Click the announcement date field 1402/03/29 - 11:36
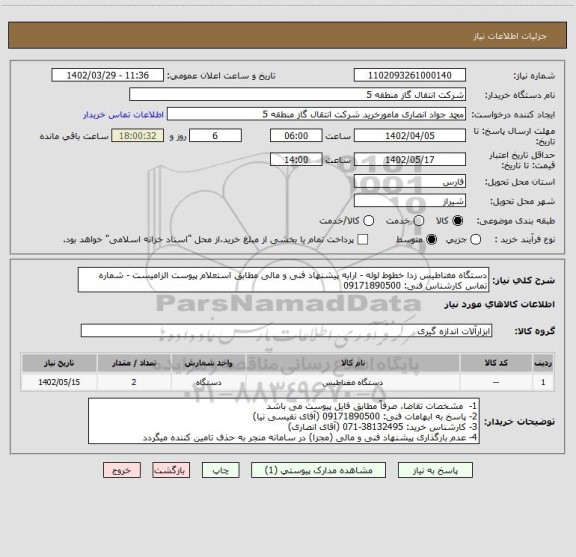 108,75
